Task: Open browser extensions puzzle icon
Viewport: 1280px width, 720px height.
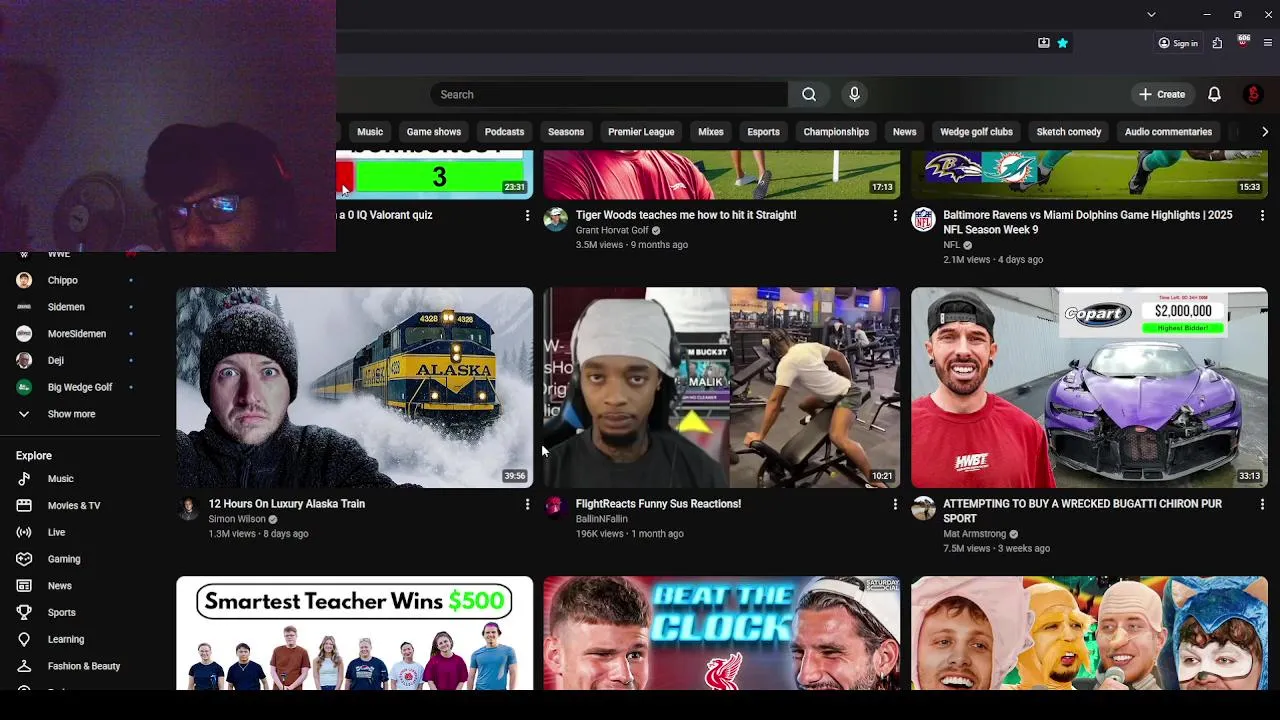Action: [1217, 43]
